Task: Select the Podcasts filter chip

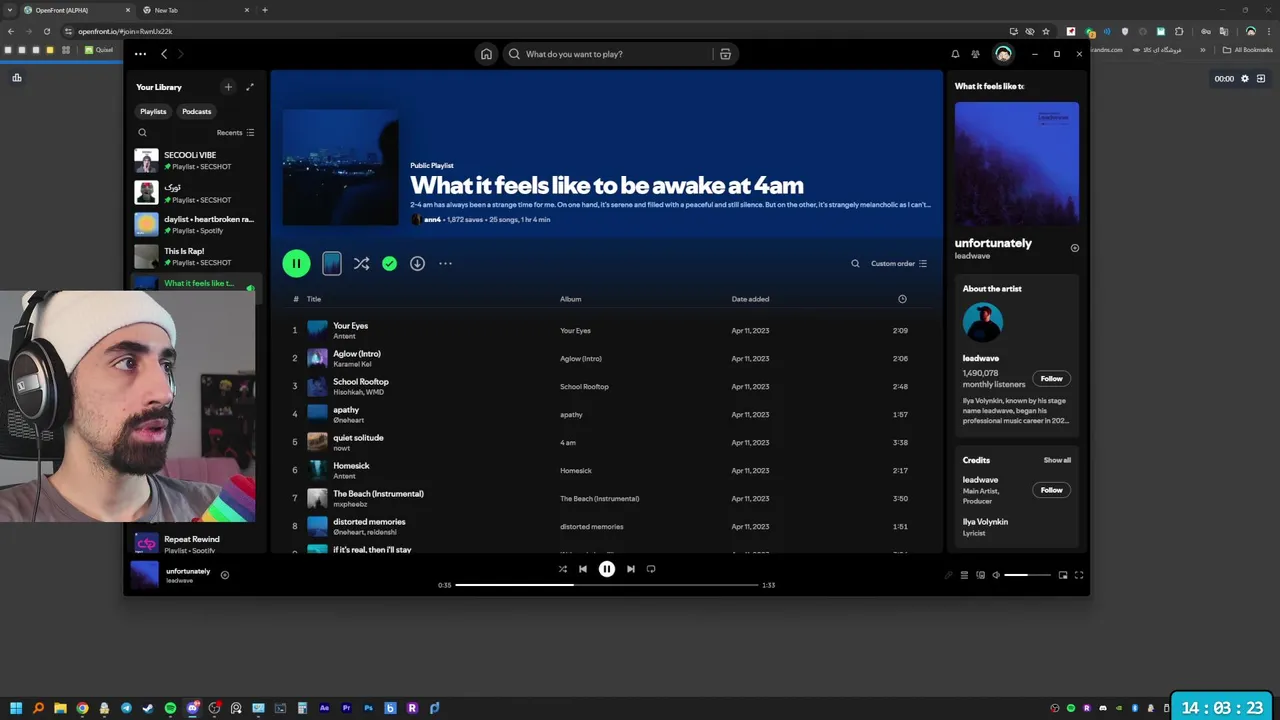Action: [196, 111]
